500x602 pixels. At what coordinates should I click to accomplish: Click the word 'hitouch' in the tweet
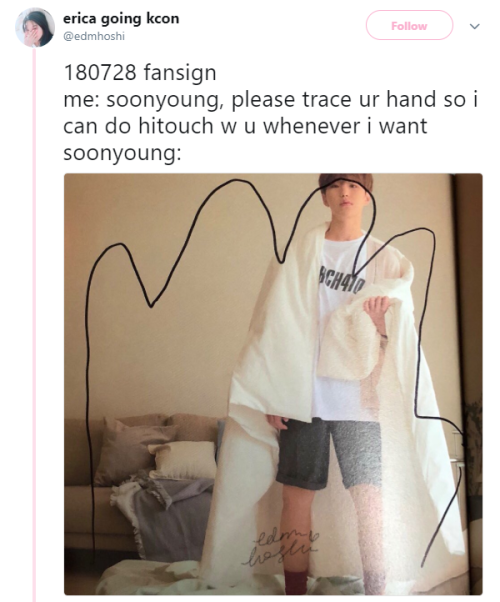pos(175,126)
